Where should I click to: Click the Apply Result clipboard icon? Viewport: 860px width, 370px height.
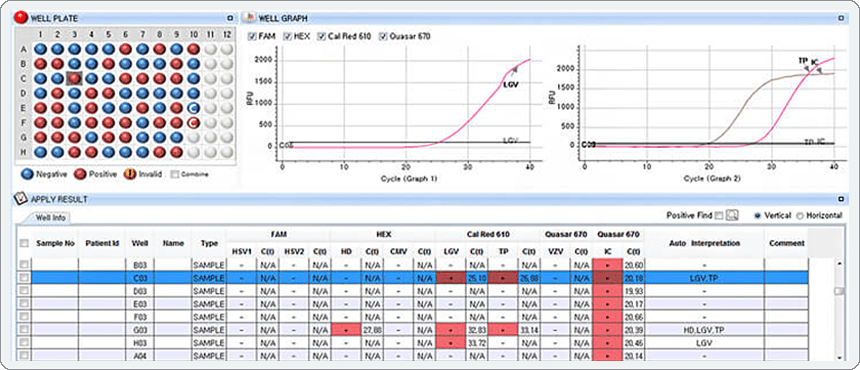tap(20, 198)
